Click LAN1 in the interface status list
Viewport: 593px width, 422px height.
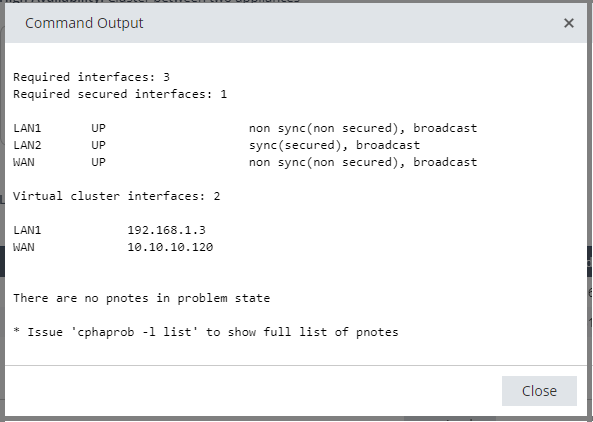click(27, 128)
